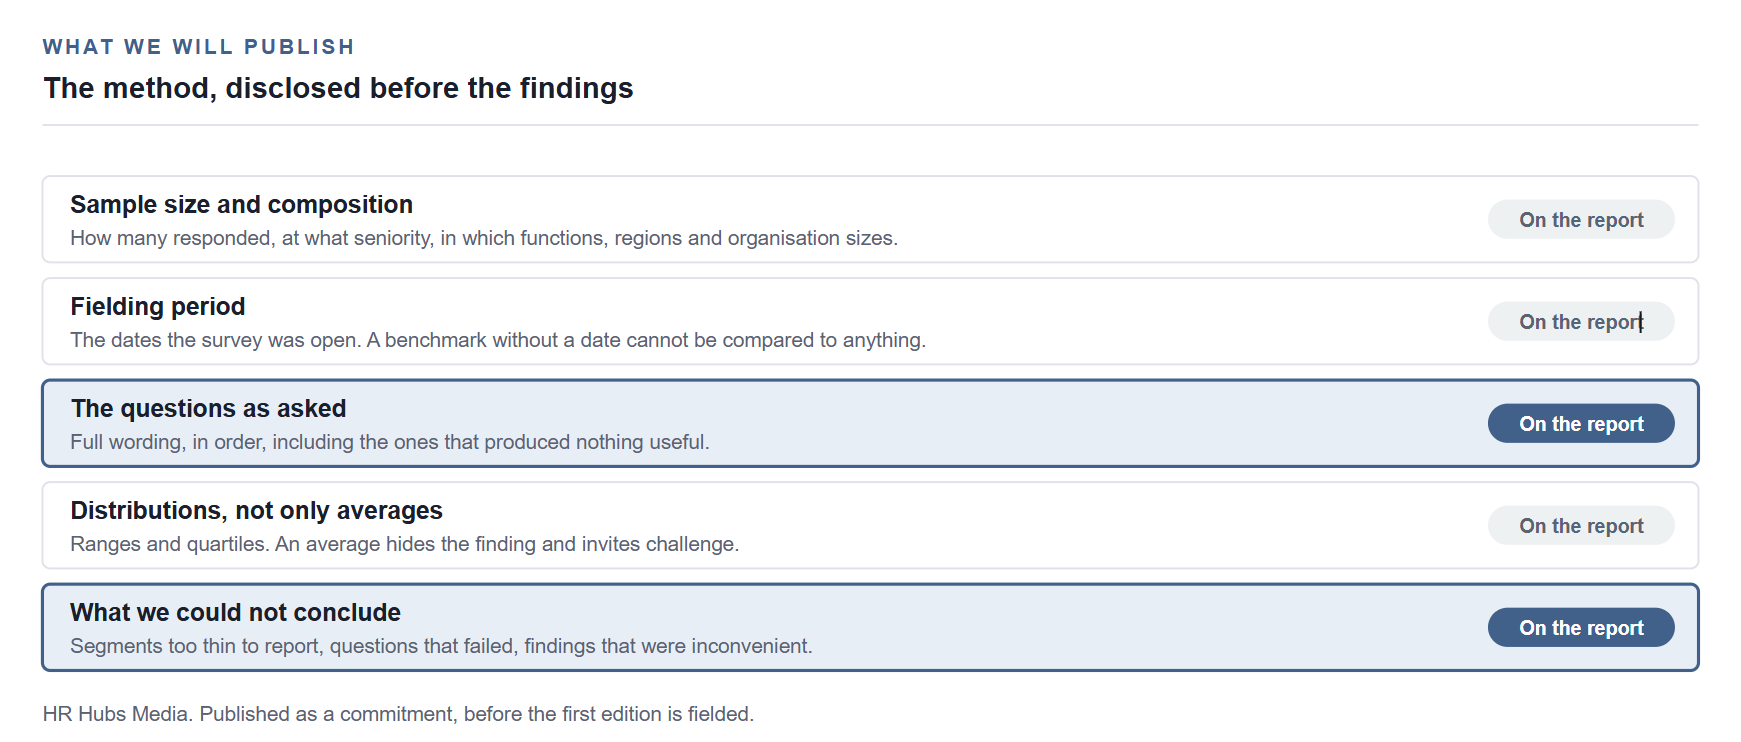Image resolution: width=1741 pixels, height=742 pixels.
Task: Click 'Full wording, in order' description
Action: click(390, 443)
